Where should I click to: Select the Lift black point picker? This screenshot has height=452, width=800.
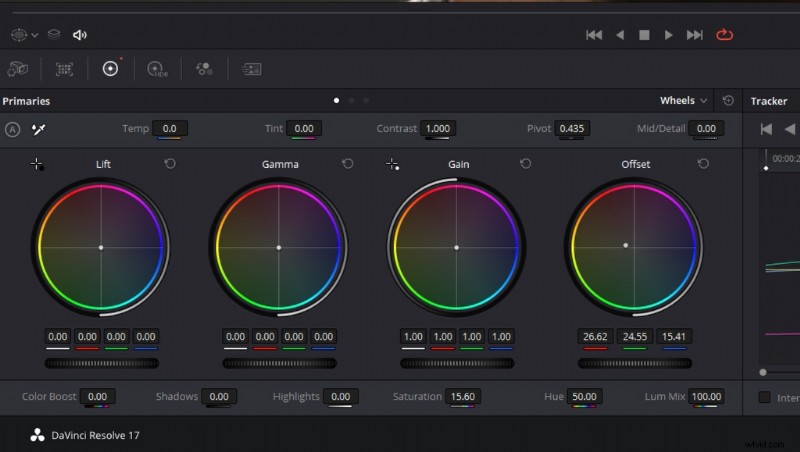pyautogui.click(x=37, y=164)
